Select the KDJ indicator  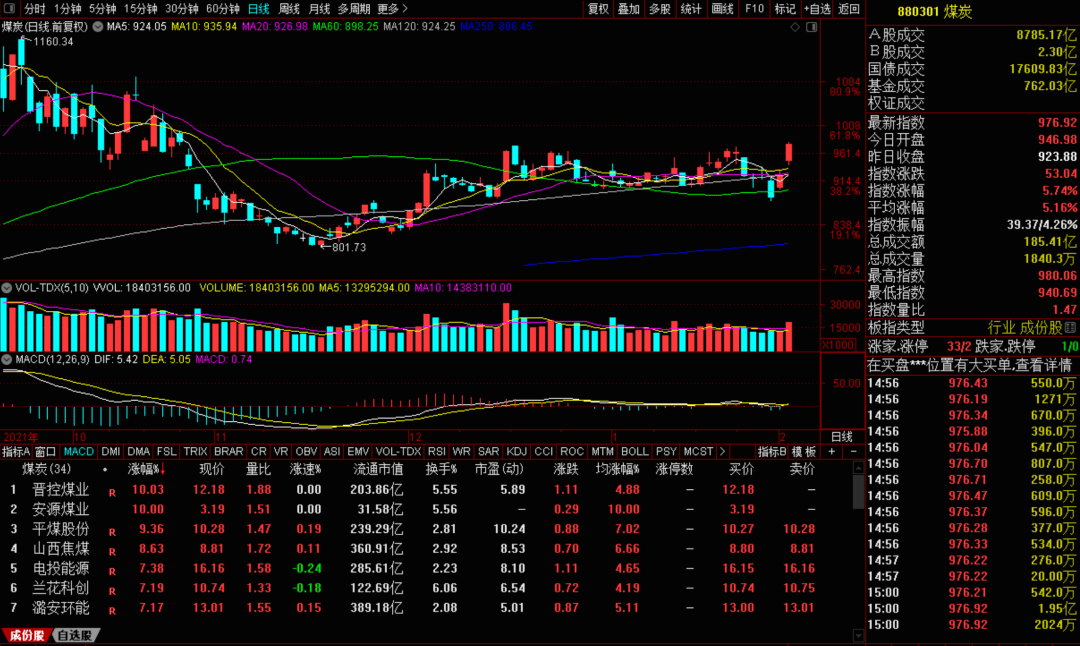pyautogui.click(x=517, y=452)
